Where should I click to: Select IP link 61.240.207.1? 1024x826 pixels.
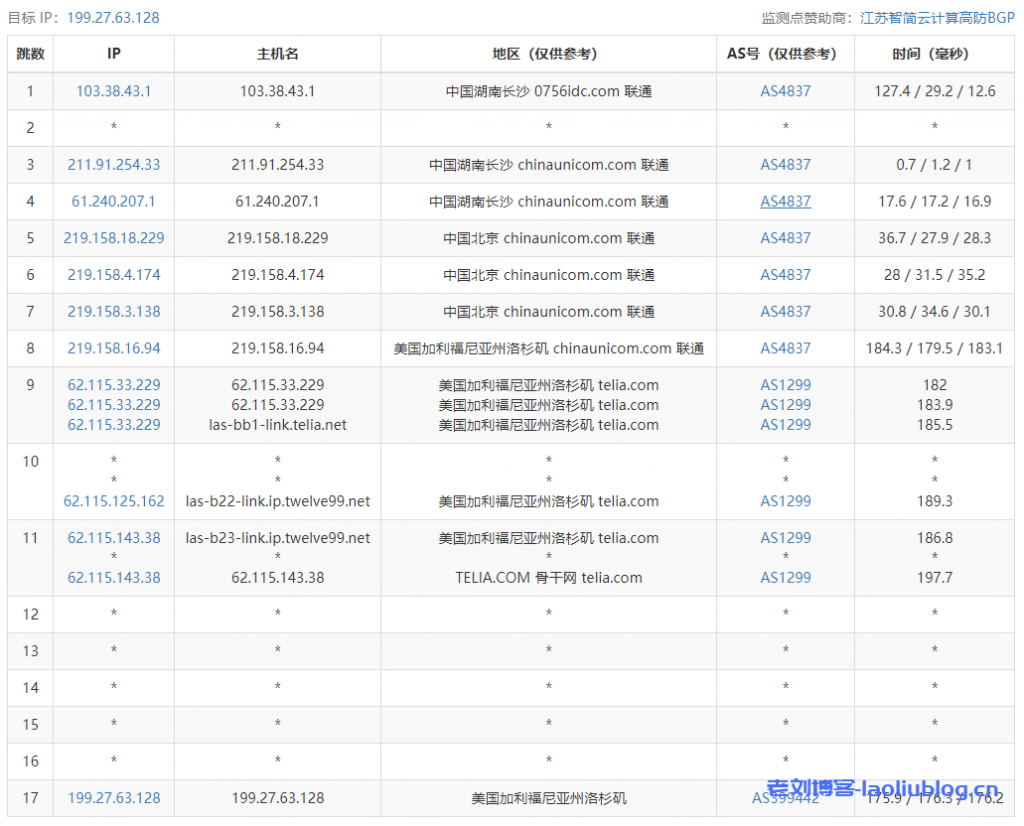[x=114, y=202]
